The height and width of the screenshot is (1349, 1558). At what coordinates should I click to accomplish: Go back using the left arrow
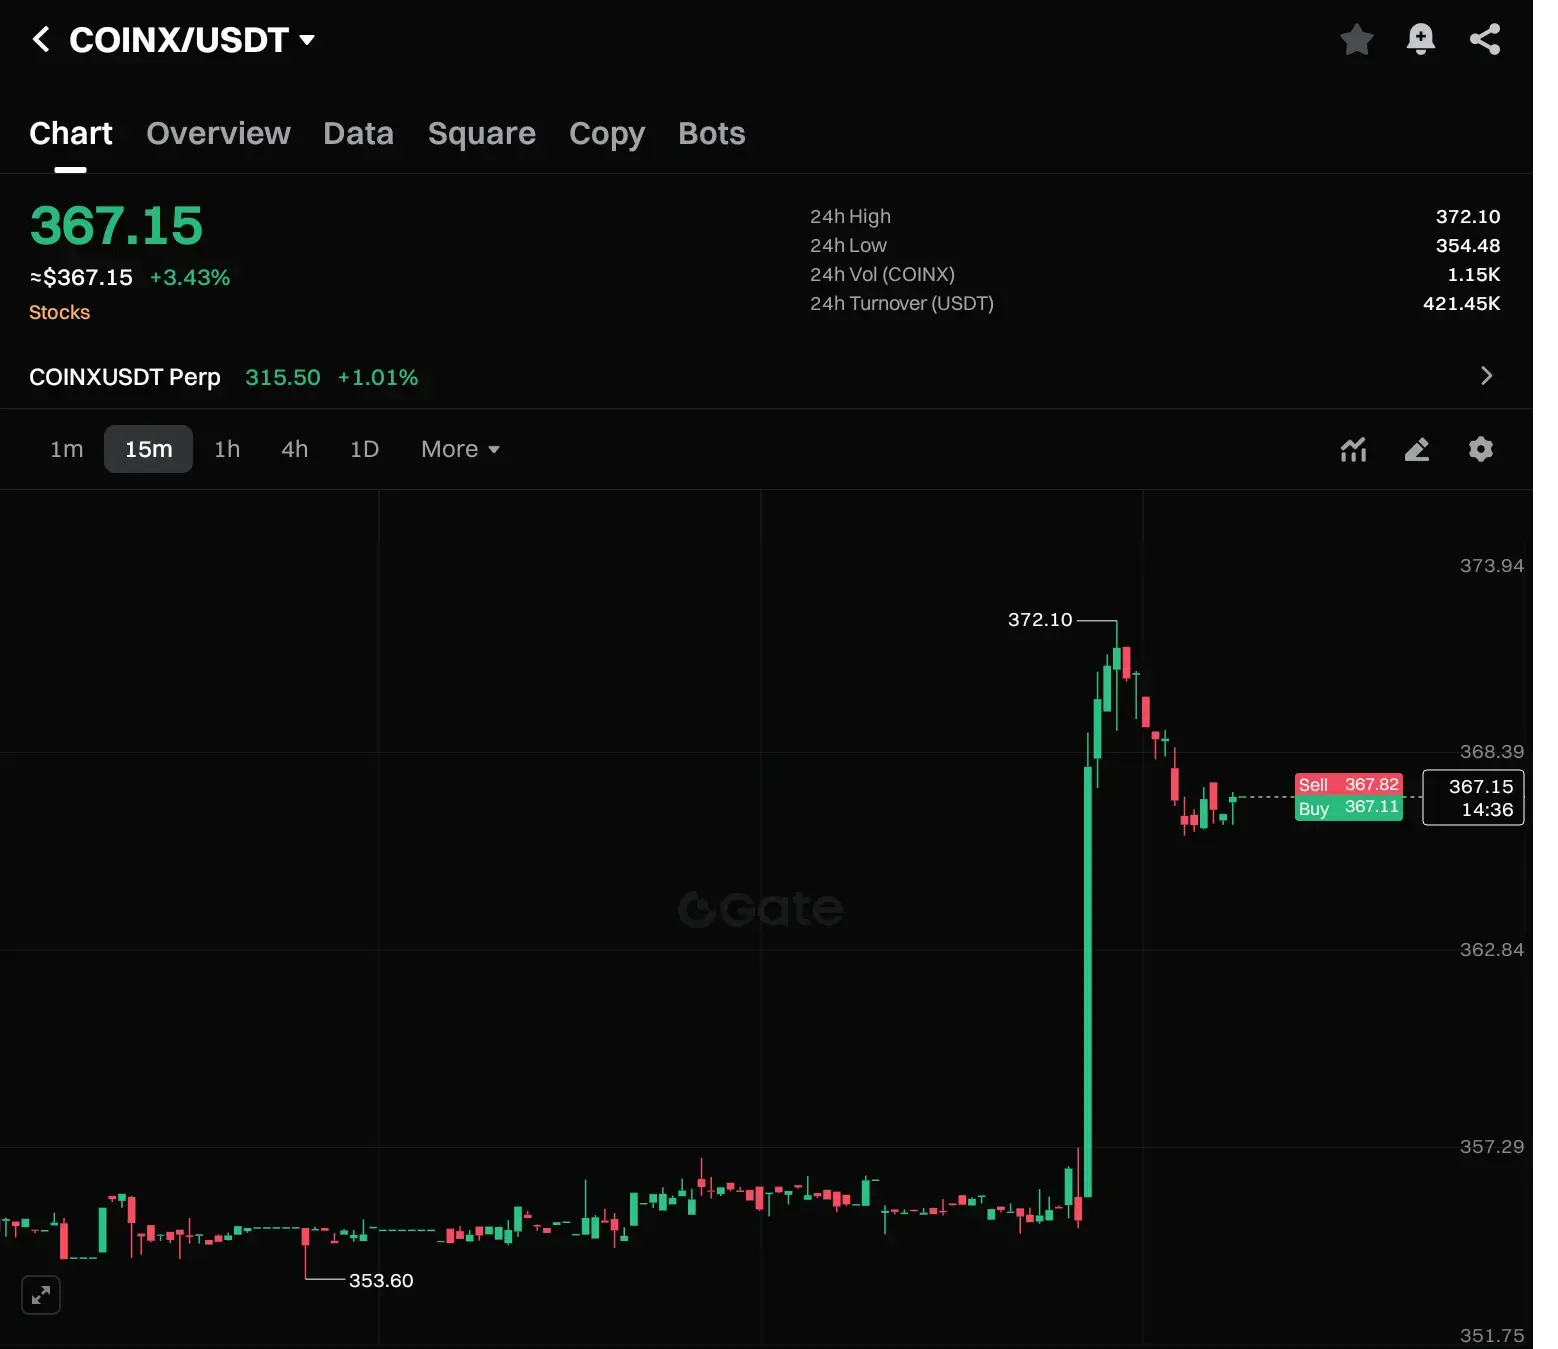[41, 40]
